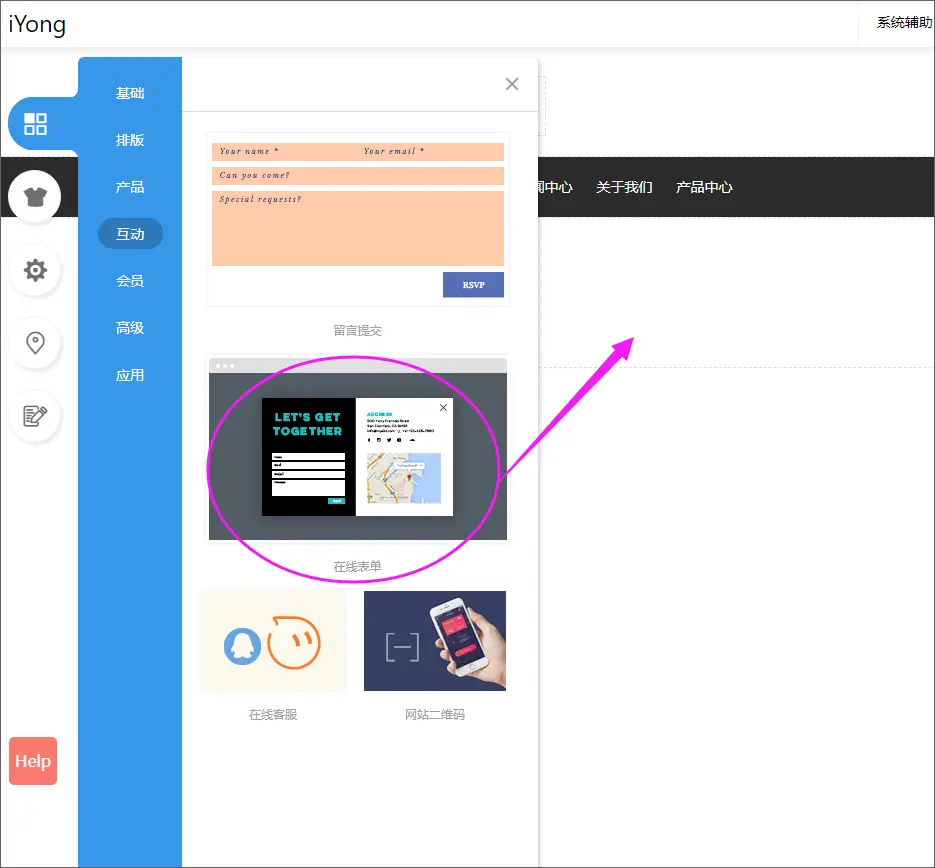Open 关于我们 in the navigation bar
The width and height of the screenshot is (935, 868).
pos(624,187)
